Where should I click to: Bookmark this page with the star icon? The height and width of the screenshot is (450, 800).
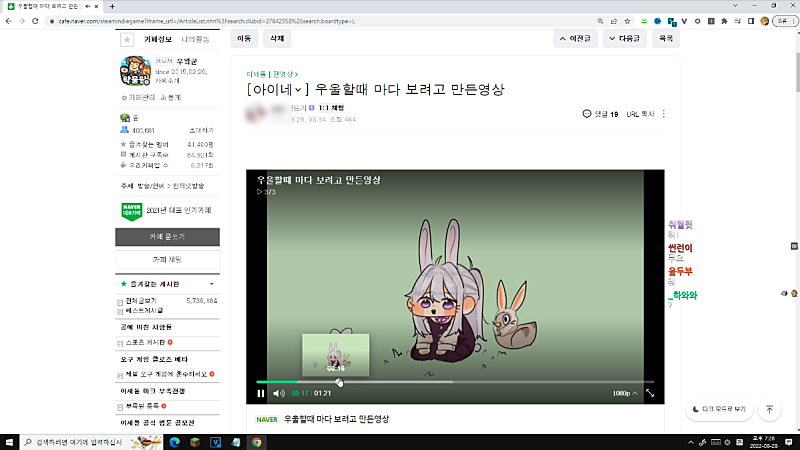[x=628, y=21]
